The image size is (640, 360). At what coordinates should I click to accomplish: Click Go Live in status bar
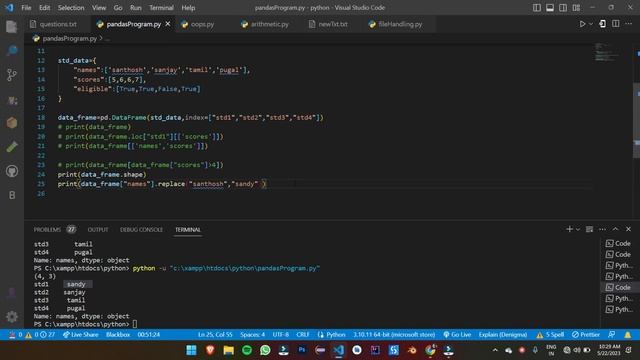pos(457,335)
